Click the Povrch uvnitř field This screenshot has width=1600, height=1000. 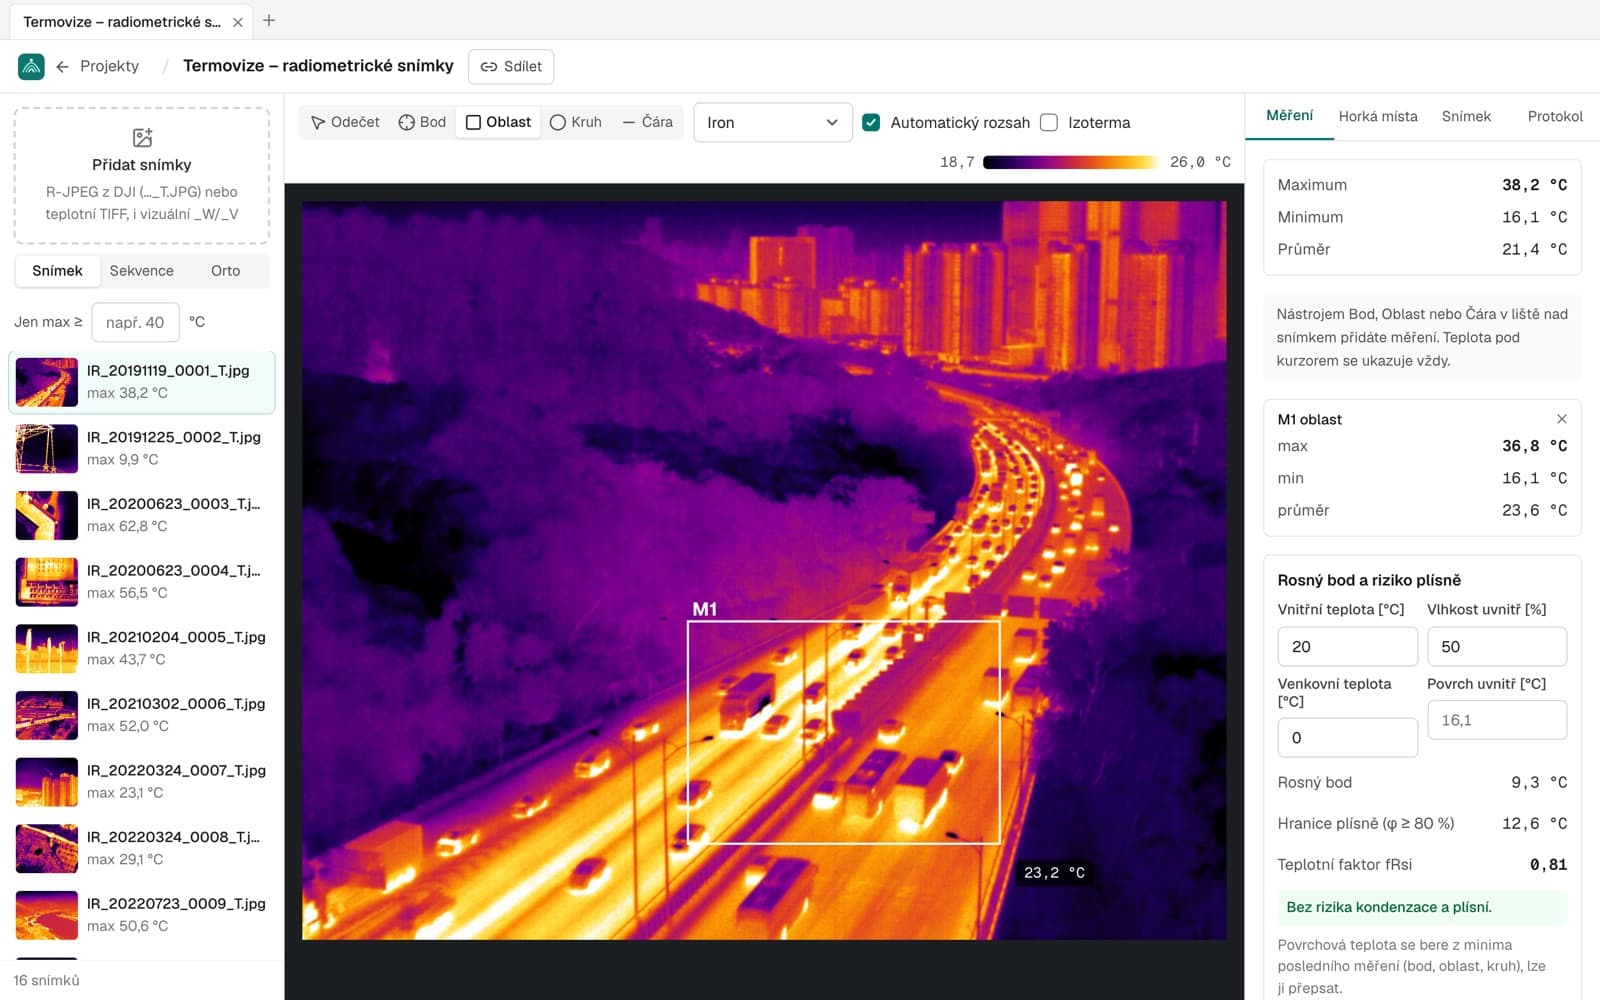click(1497, 720)
